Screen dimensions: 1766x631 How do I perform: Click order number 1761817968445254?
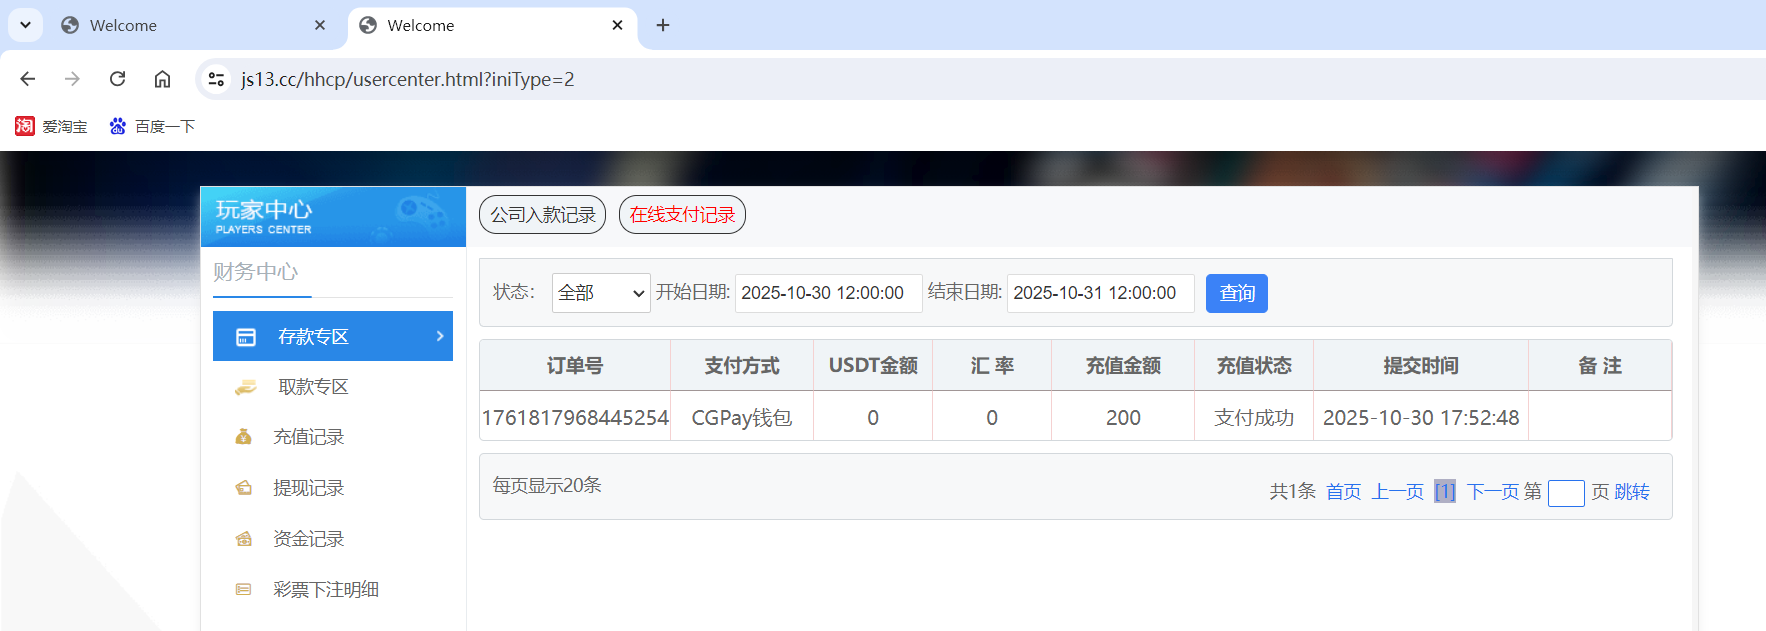pyautogui.click(x=575, y=418)
